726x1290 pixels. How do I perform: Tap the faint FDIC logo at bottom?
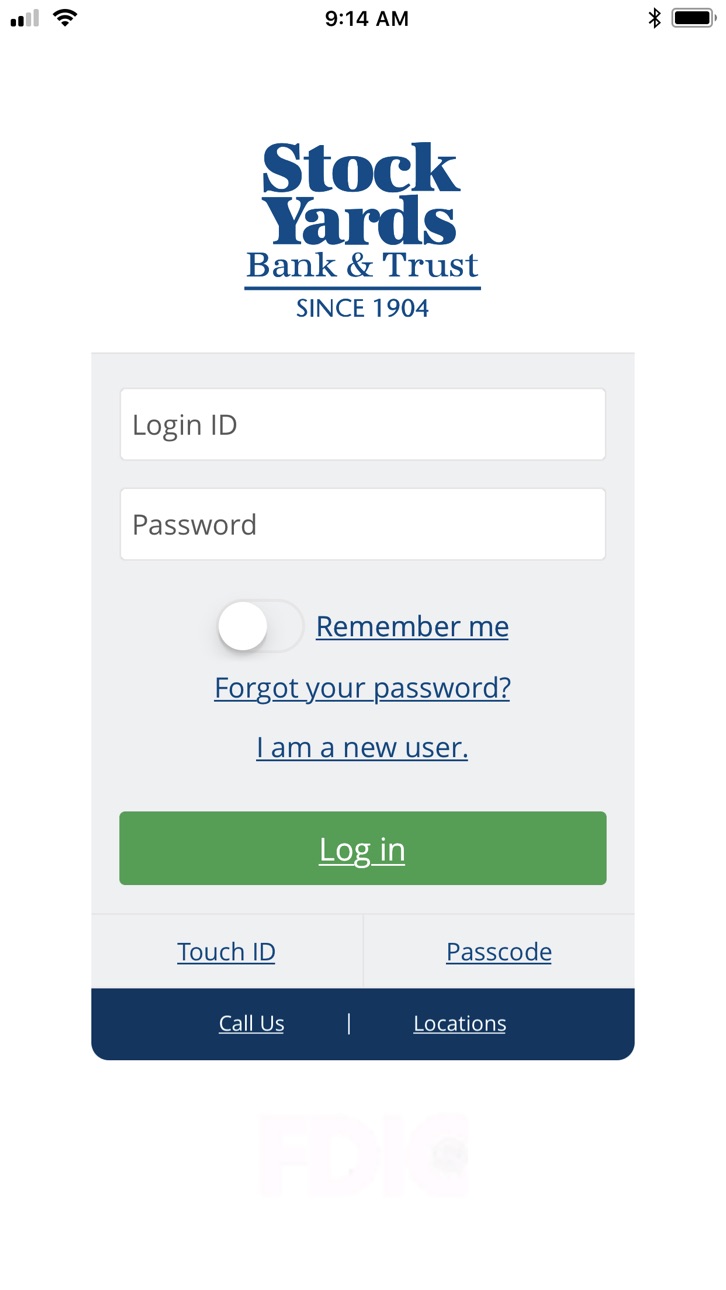coord(363,1156)
